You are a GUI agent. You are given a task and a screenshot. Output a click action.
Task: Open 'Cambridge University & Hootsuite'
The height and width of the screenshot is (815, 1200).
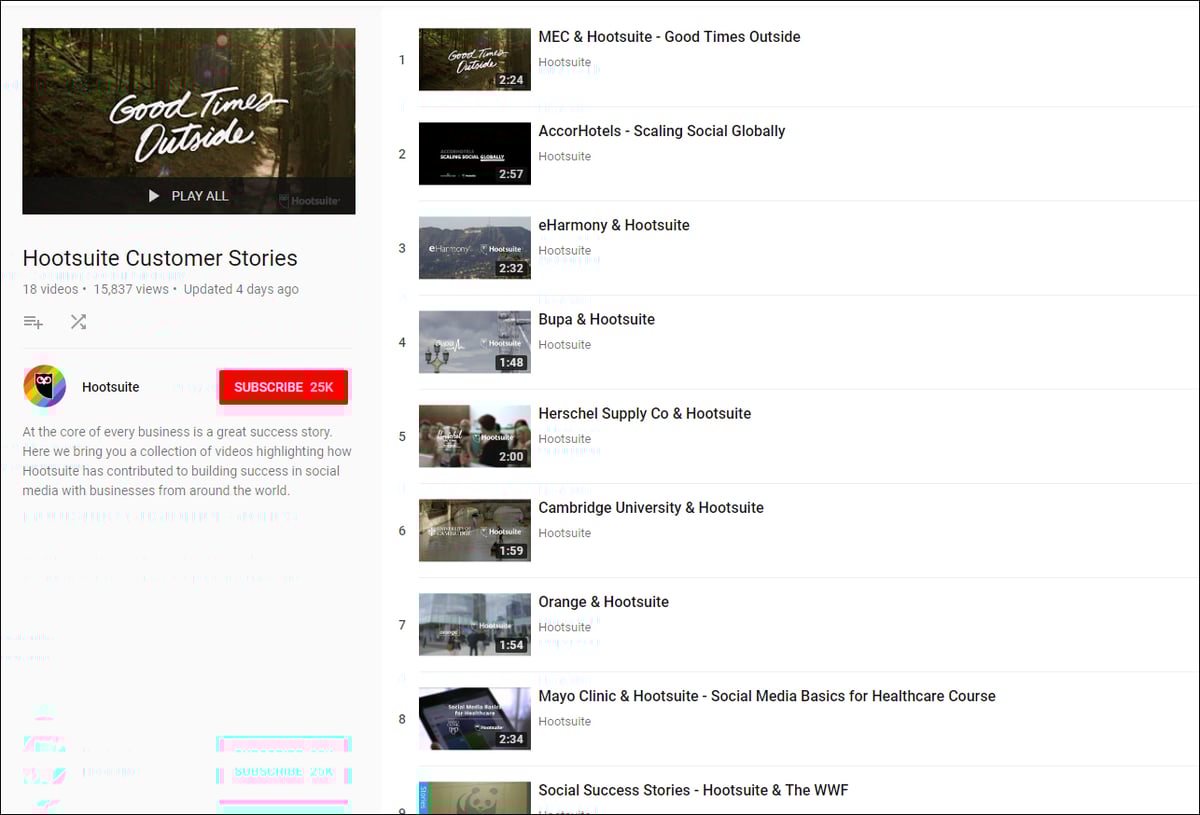point(651,507)
